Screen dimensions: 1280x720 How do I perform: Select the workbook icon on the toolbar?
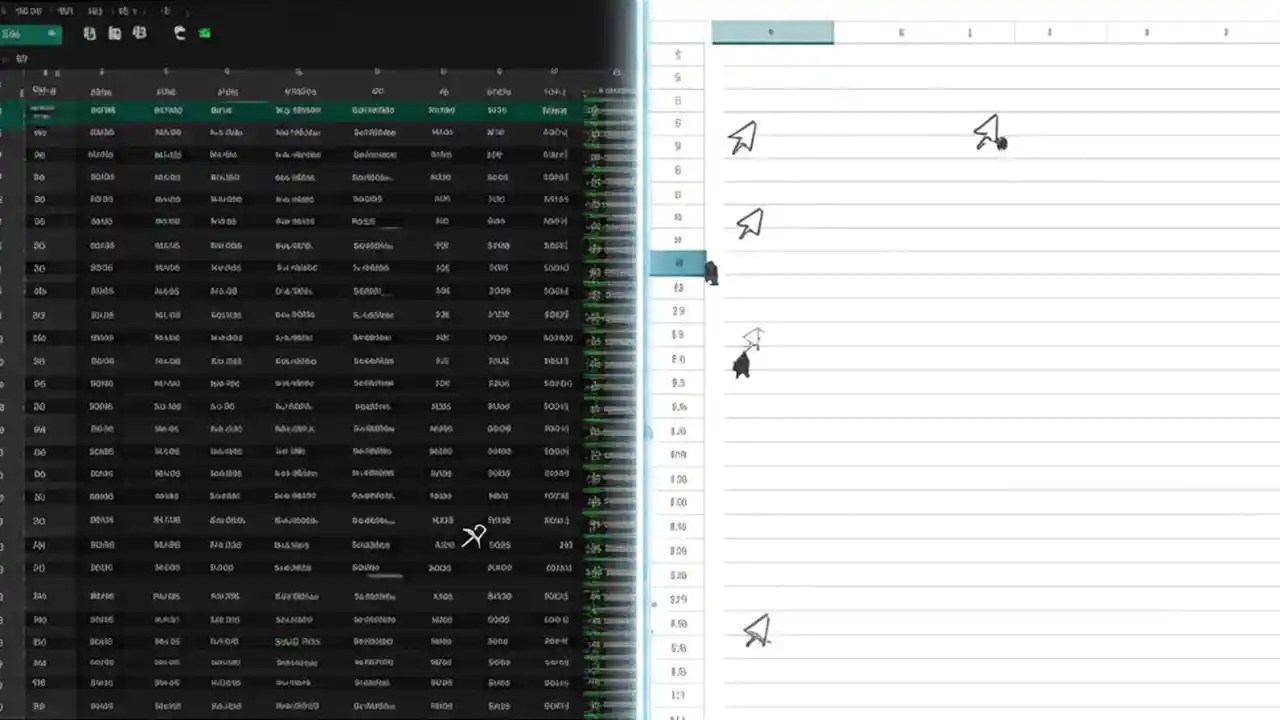coord(139,33)
